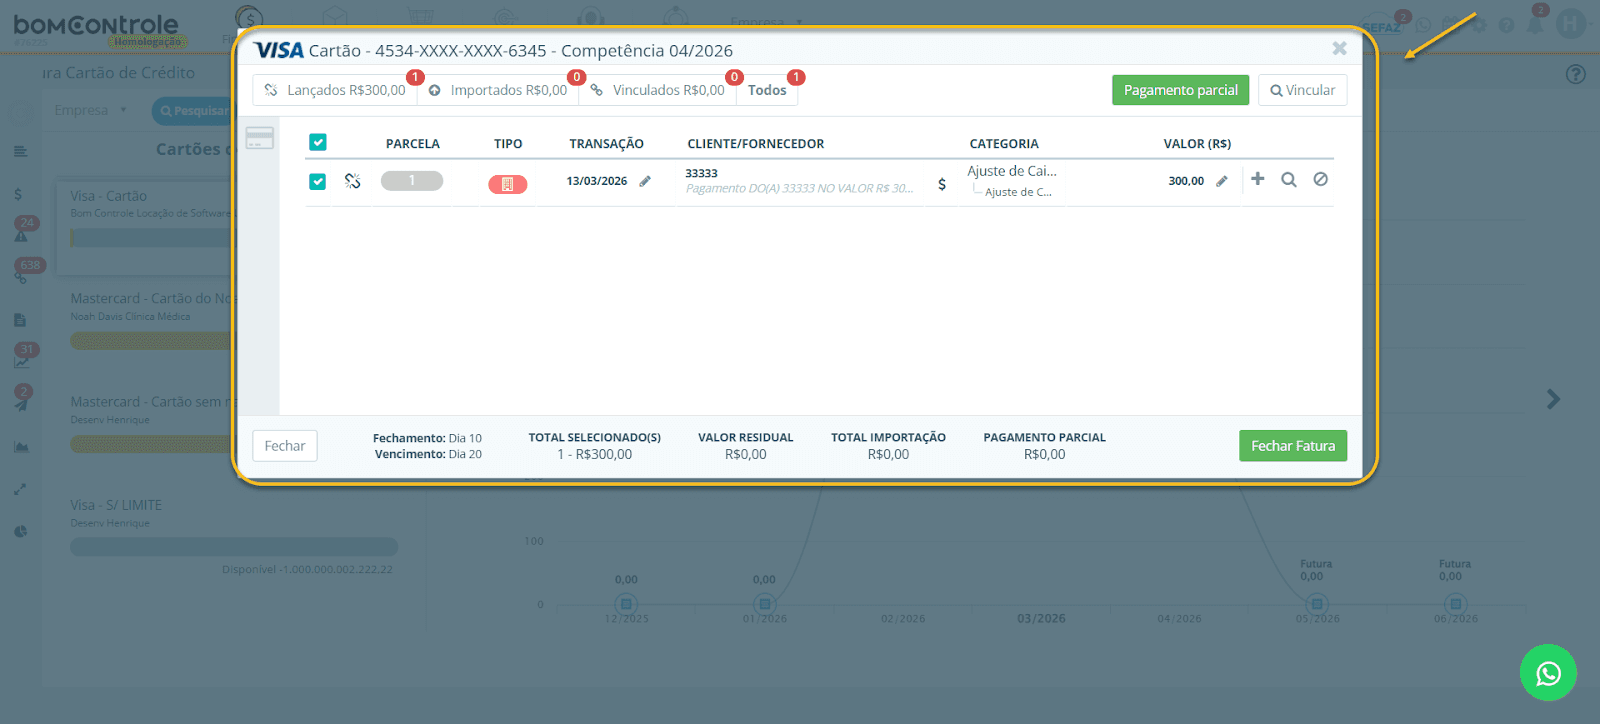Open the Empresa dropdown in background page
The image size is (1600, 724).
[91, 110]
